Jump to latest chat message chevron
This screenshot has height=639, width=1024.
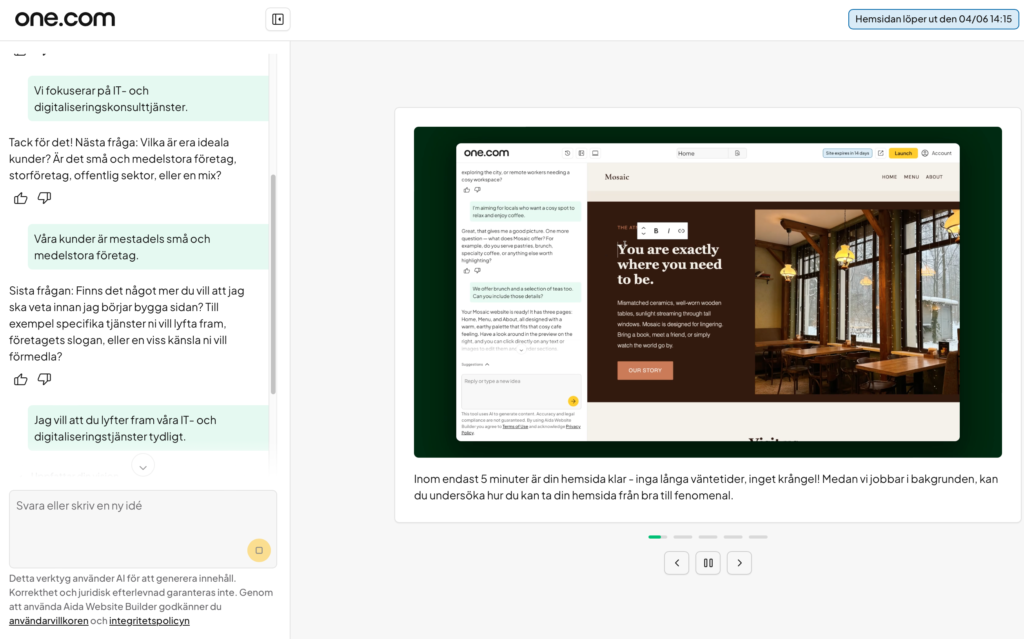pyautogui.click(x=143, y=466)
